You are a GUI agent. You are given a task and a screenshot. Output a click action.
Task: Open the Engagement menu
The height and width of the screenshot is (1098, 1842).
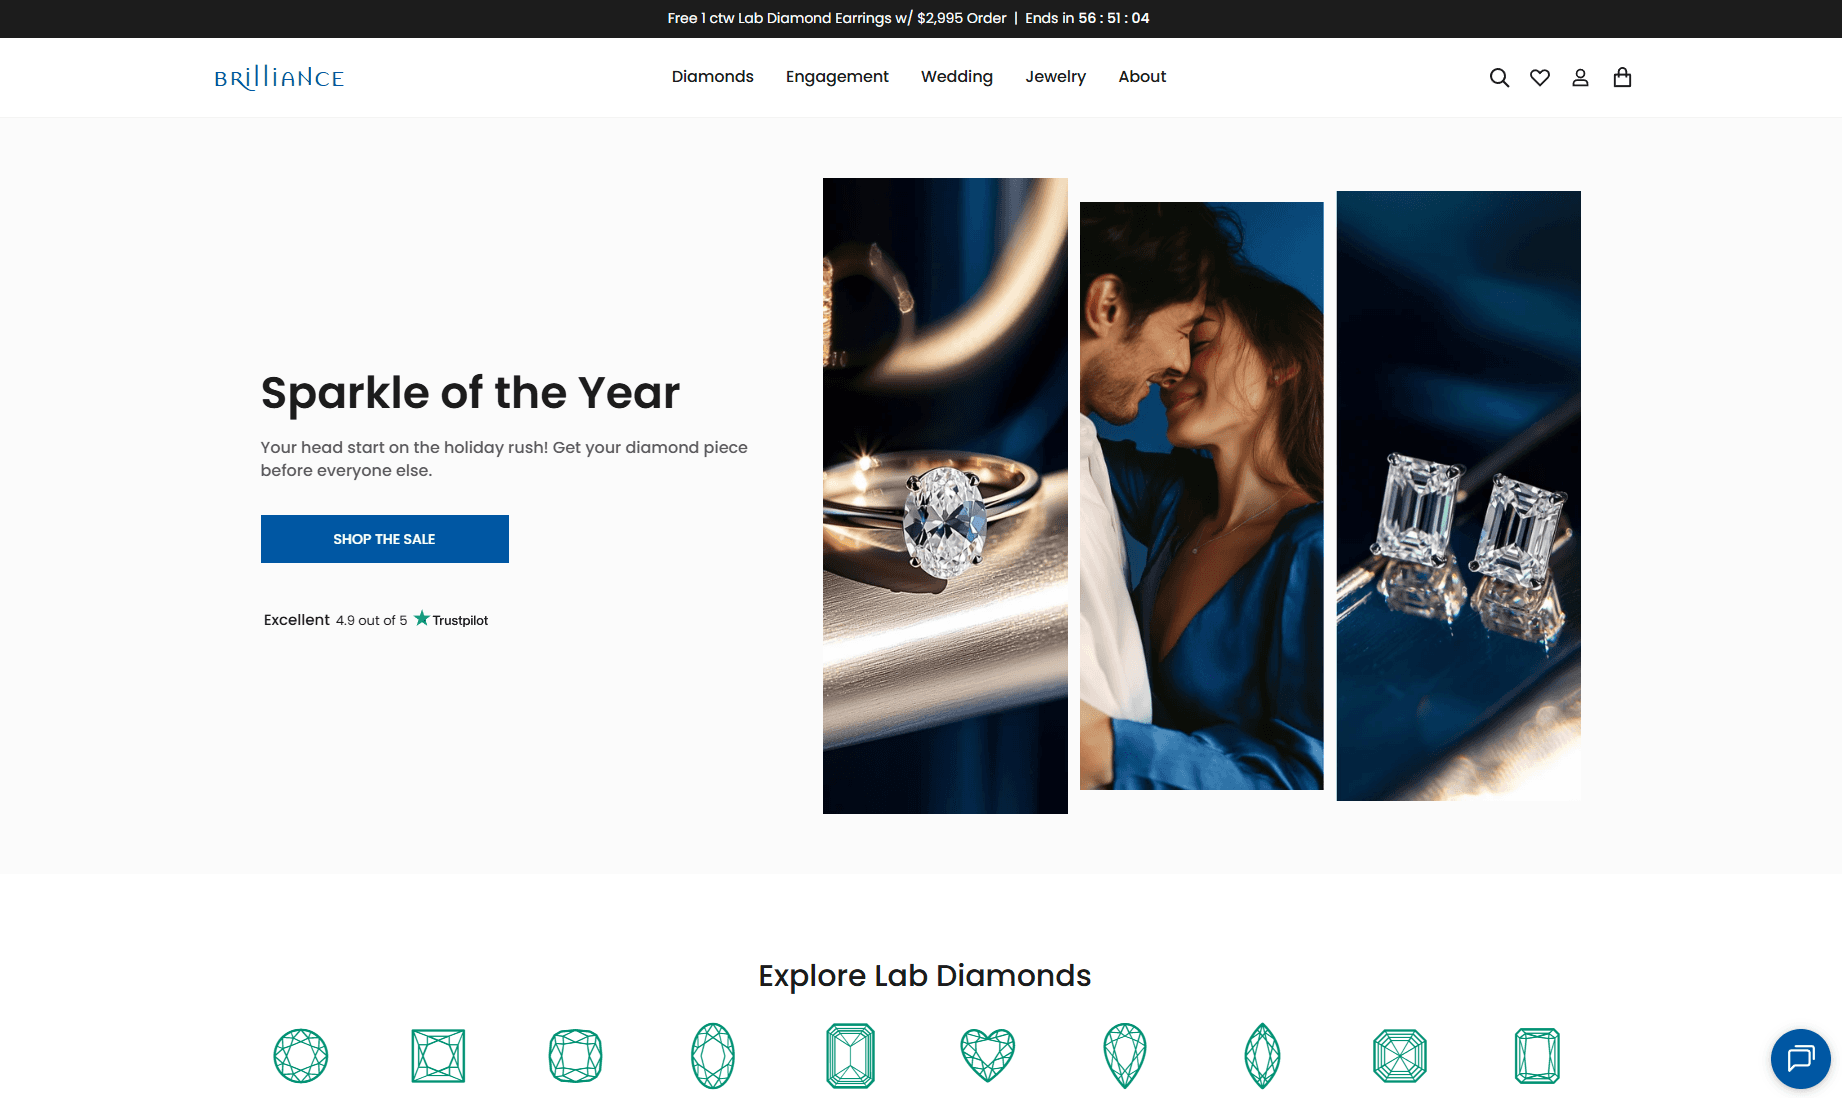tap(837, 77)
